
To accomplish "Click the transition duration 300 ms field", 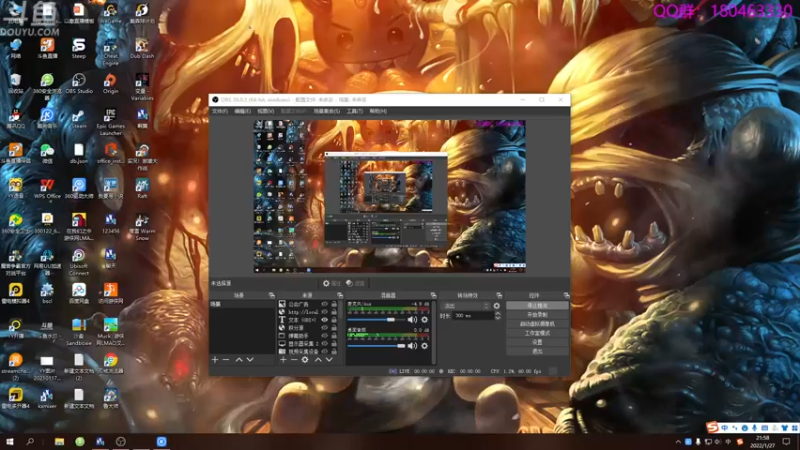I will coord(473,316).
